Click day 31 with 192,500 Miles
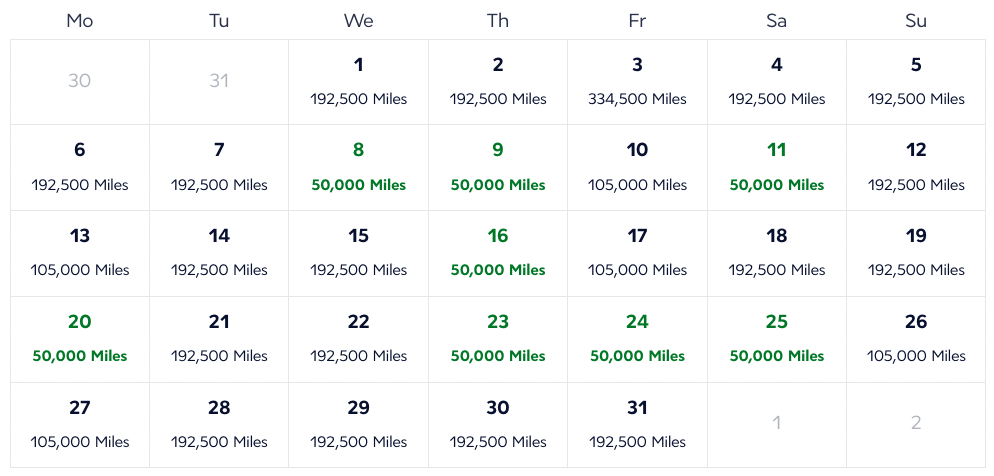Screen dimensions: 994x476 (637, 424)
